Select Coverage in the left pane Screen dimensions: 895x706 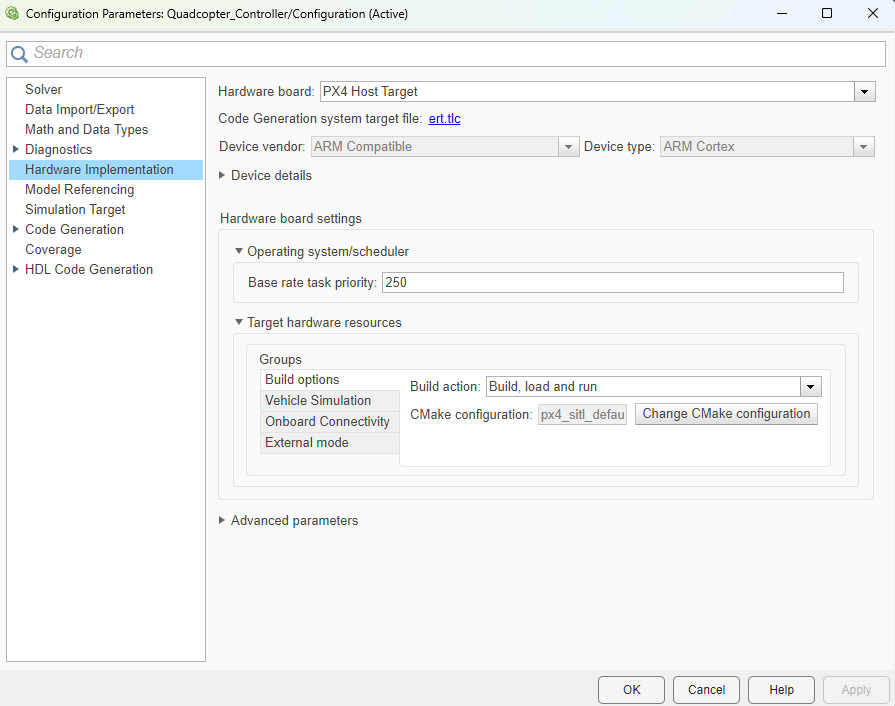point(53,249)
